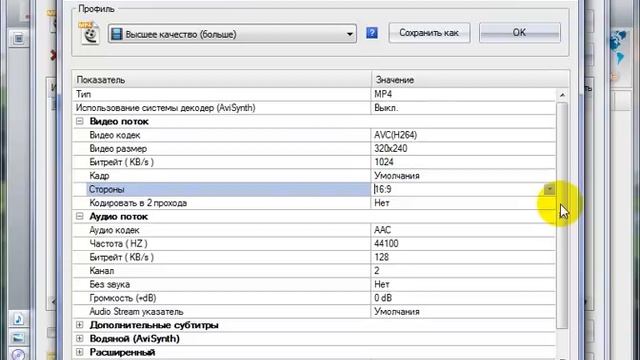Click the 44100 frequency value

click(x=386, y=244)
